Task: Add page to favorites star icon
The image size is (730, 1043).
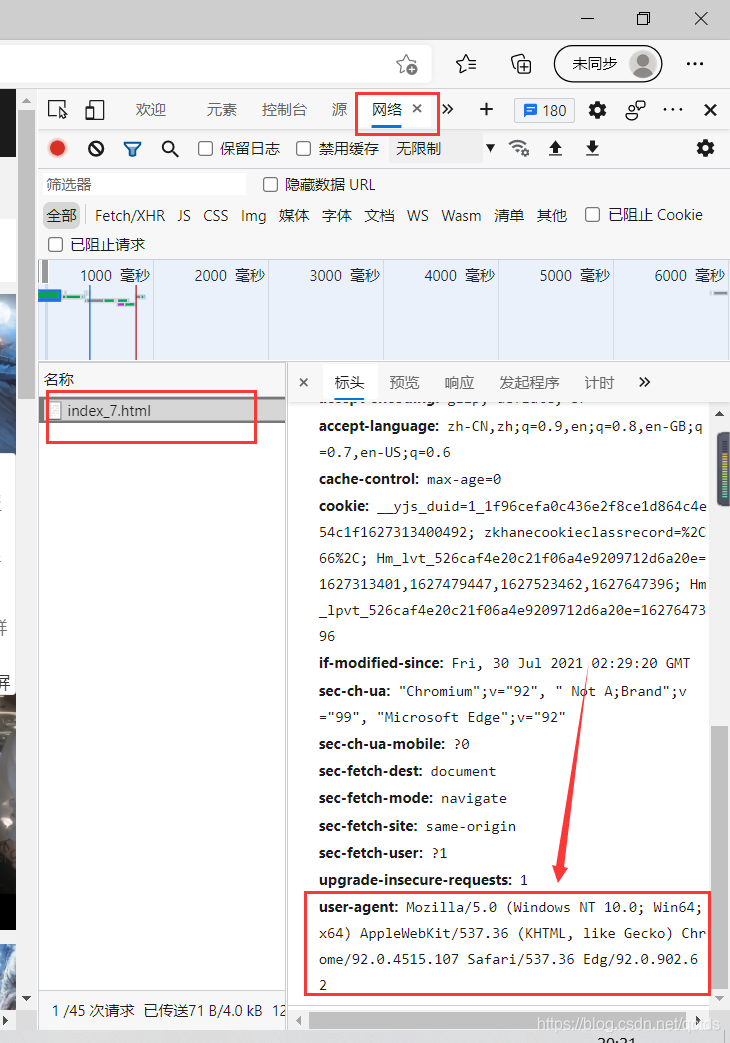Action: 407,65
